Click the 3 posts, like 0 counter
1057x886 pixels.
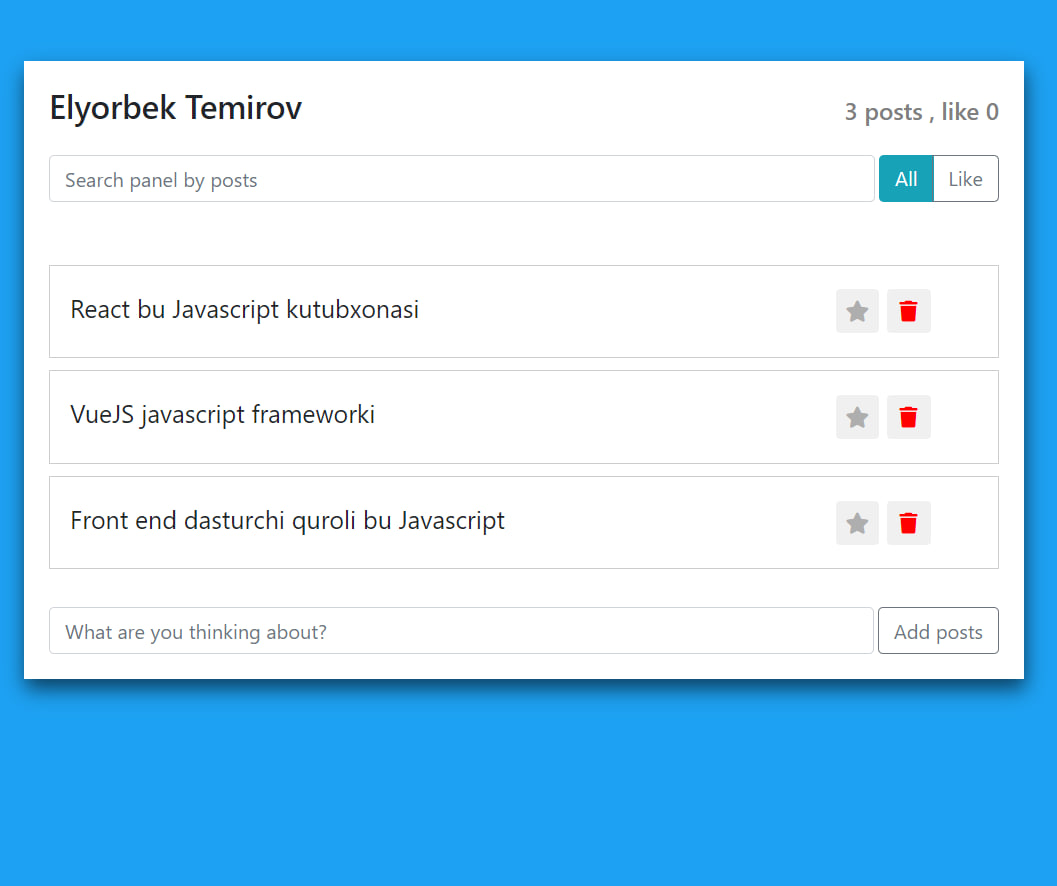tap(921, 112)
